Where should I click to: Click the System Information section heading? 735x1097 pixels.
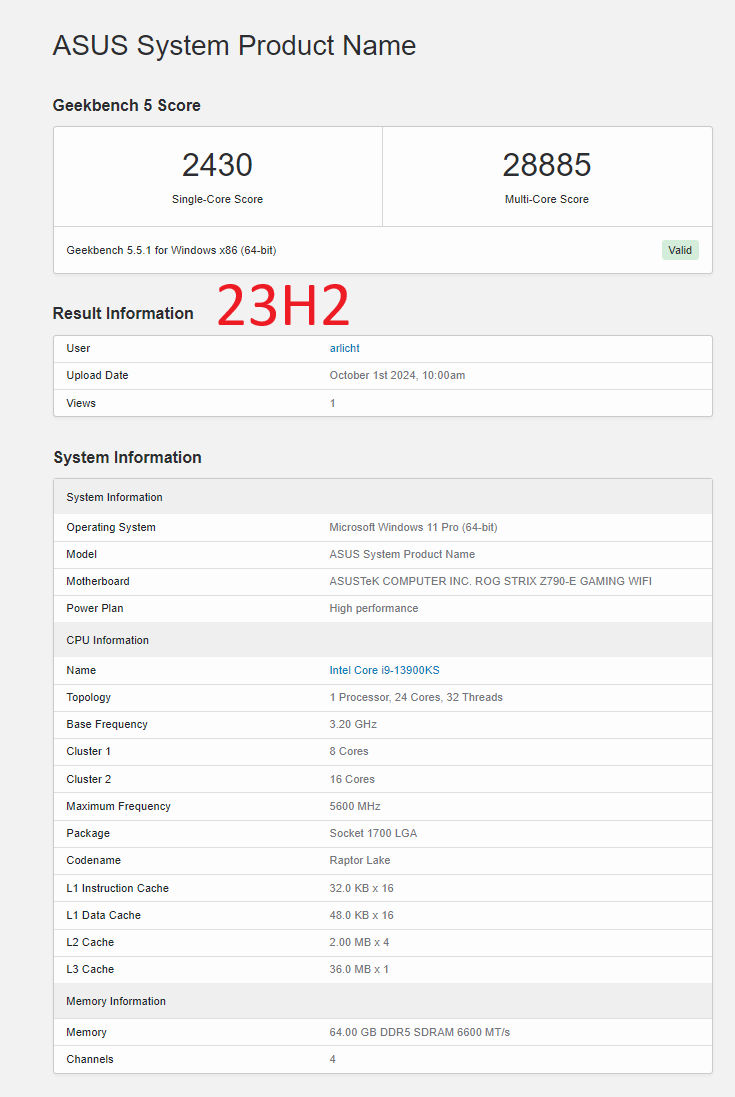pos(127,458)
